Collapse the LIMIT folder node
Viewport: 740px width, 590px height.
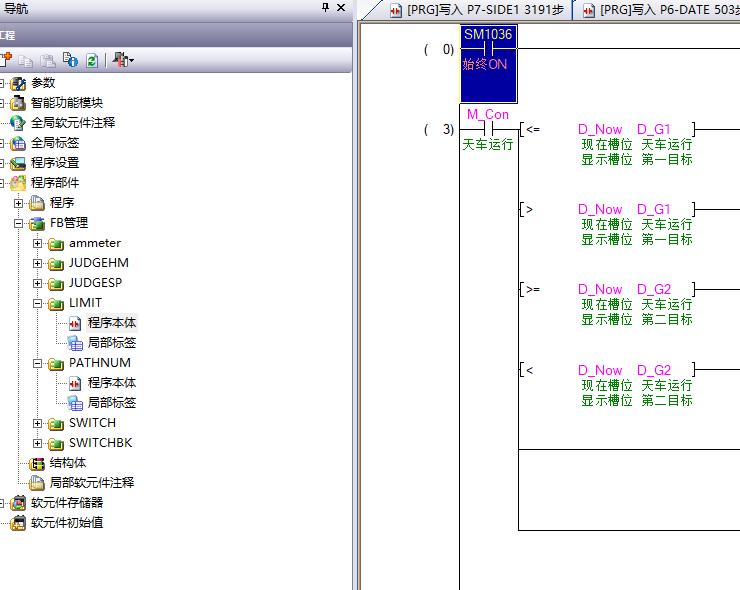click(38, 303)
